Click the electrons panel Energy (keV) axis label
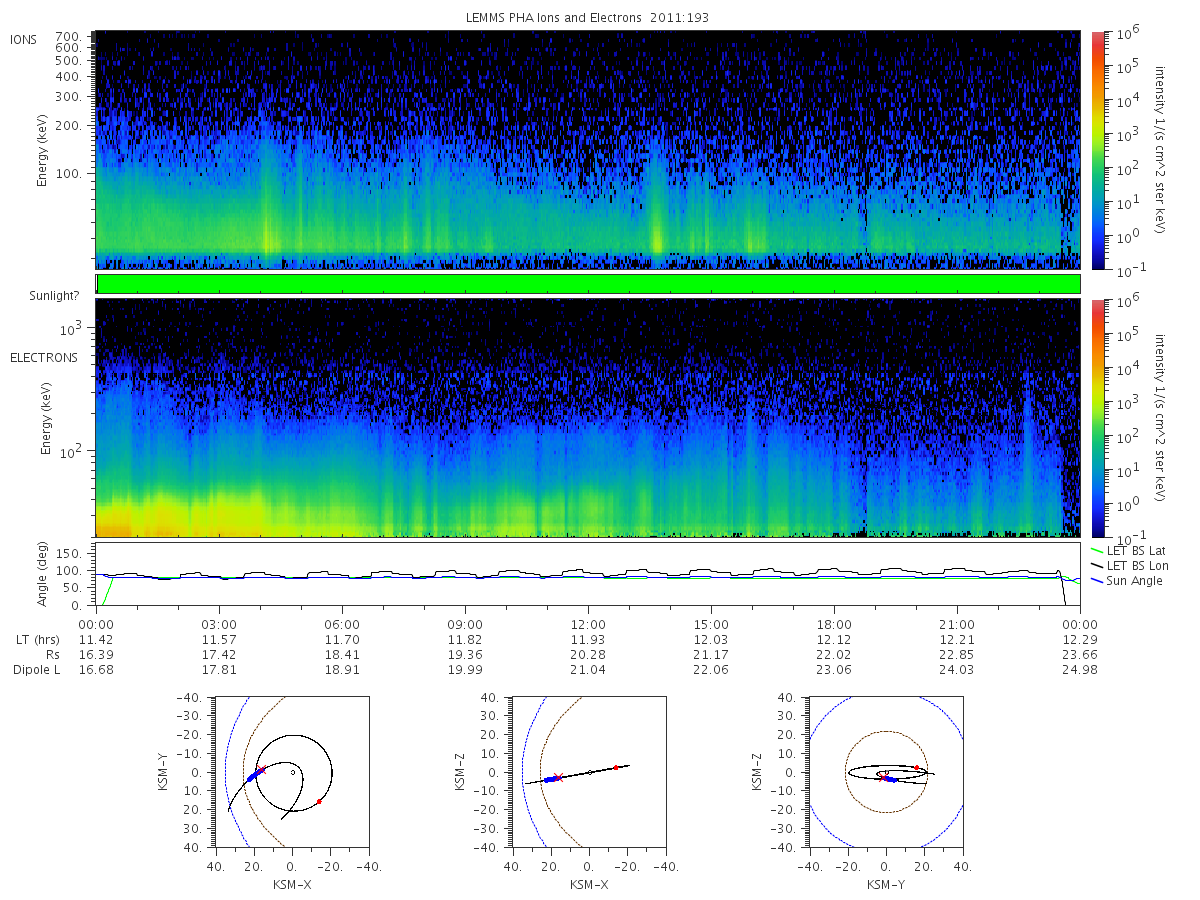 tap(46, 418)
